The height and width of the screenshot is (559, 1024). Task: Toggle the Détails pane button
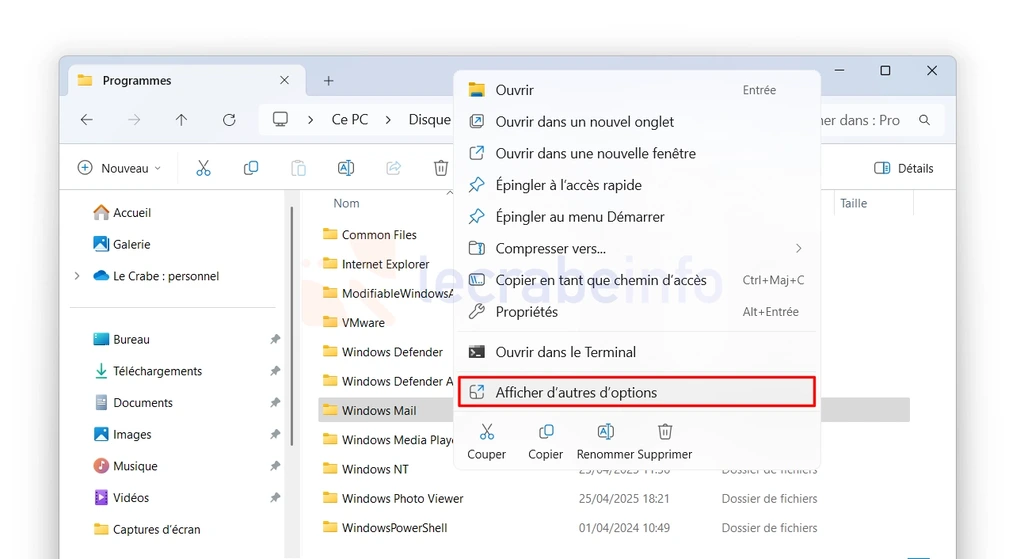click(904, 168)
